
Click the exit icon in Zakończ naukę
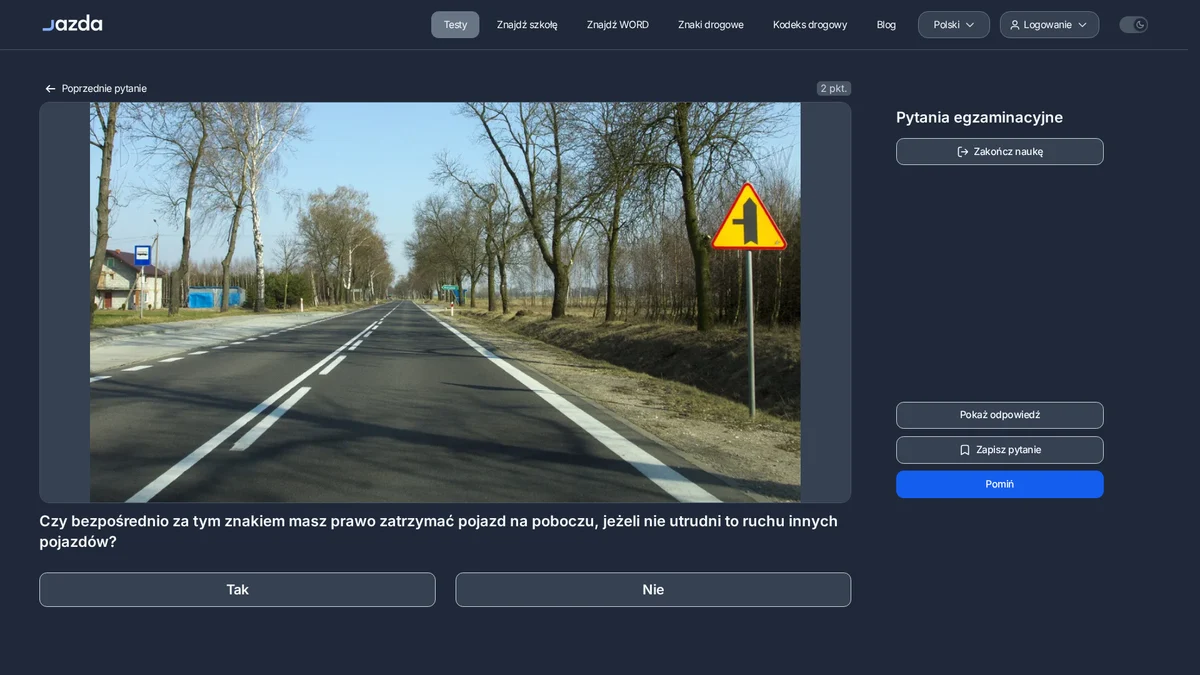point(963,152)
